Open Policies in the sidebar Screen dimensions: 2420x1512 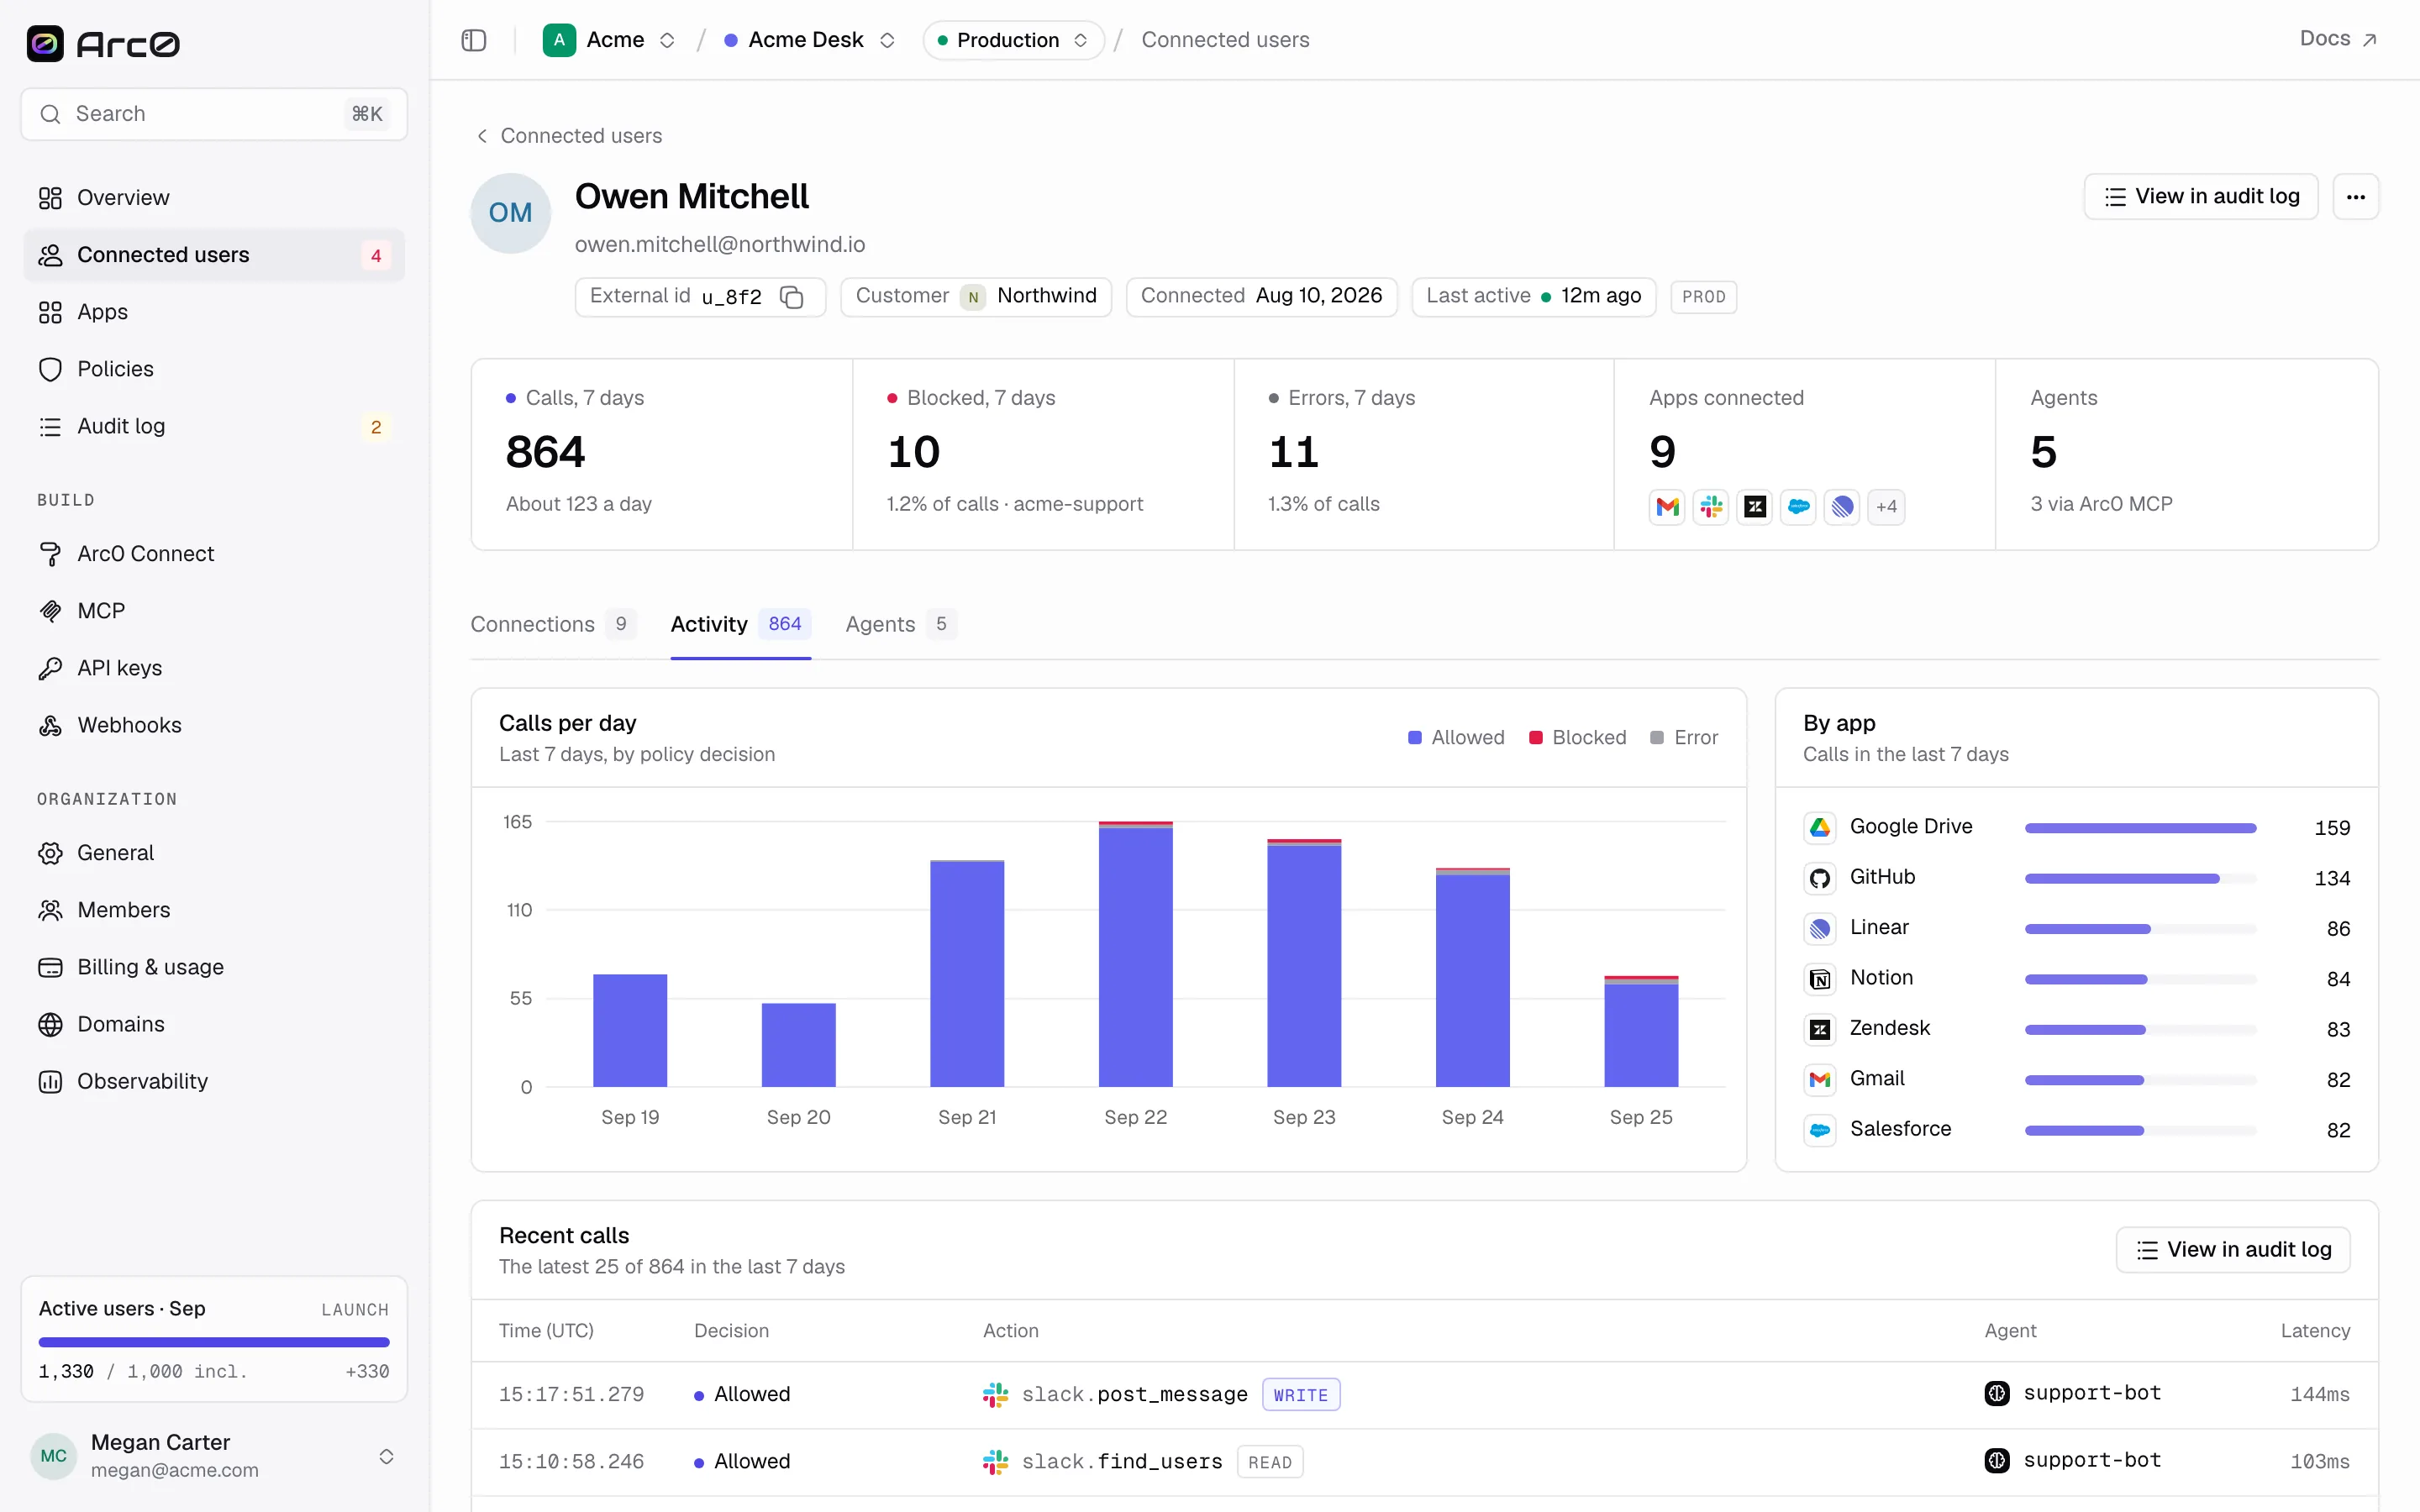[x=214, y=369]
